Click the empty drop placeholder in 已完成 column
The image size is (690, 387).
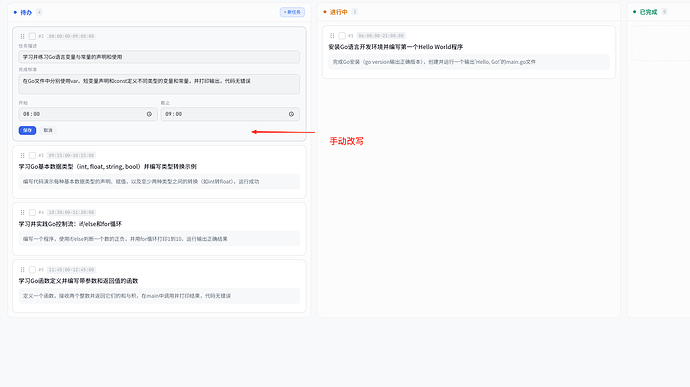point(661,43)
